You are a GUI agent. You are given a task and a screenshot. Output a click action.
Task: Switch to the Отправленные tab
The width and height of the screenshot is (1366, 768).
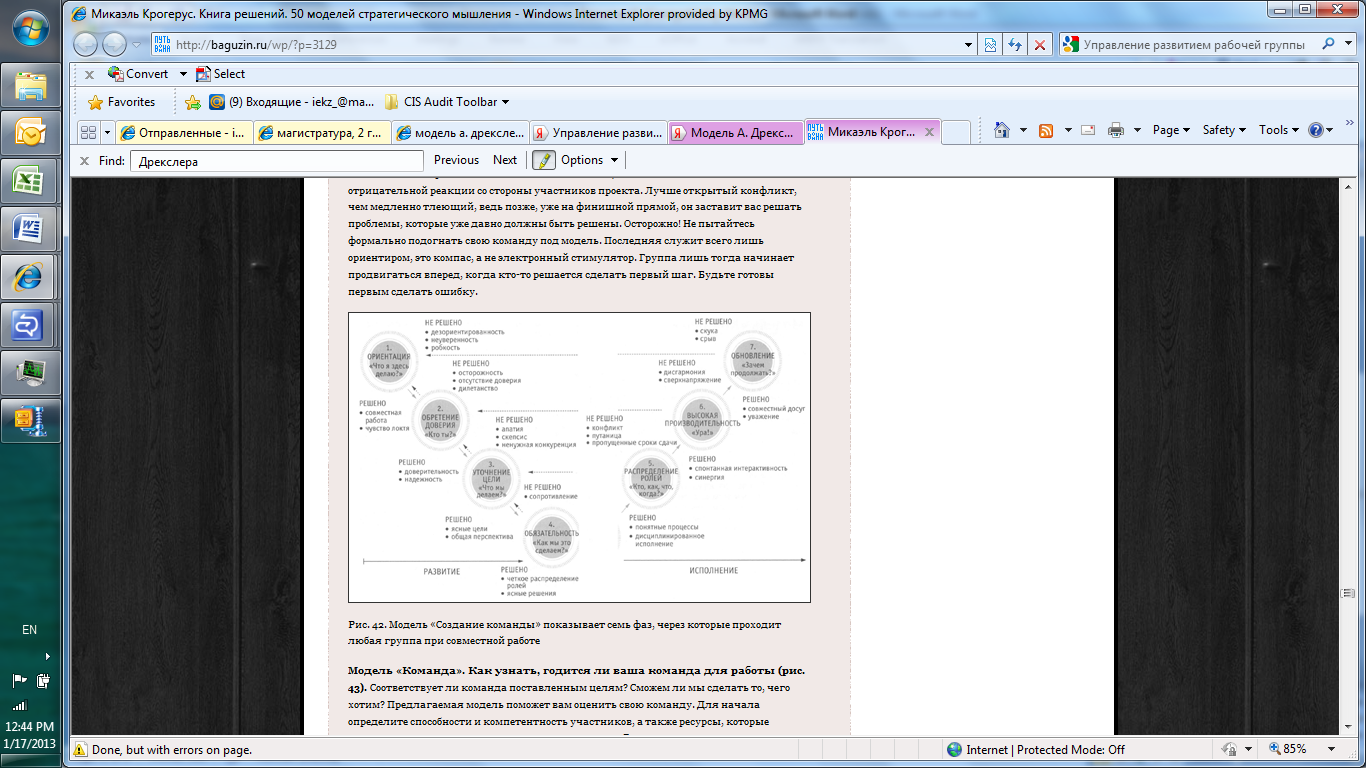184,132
